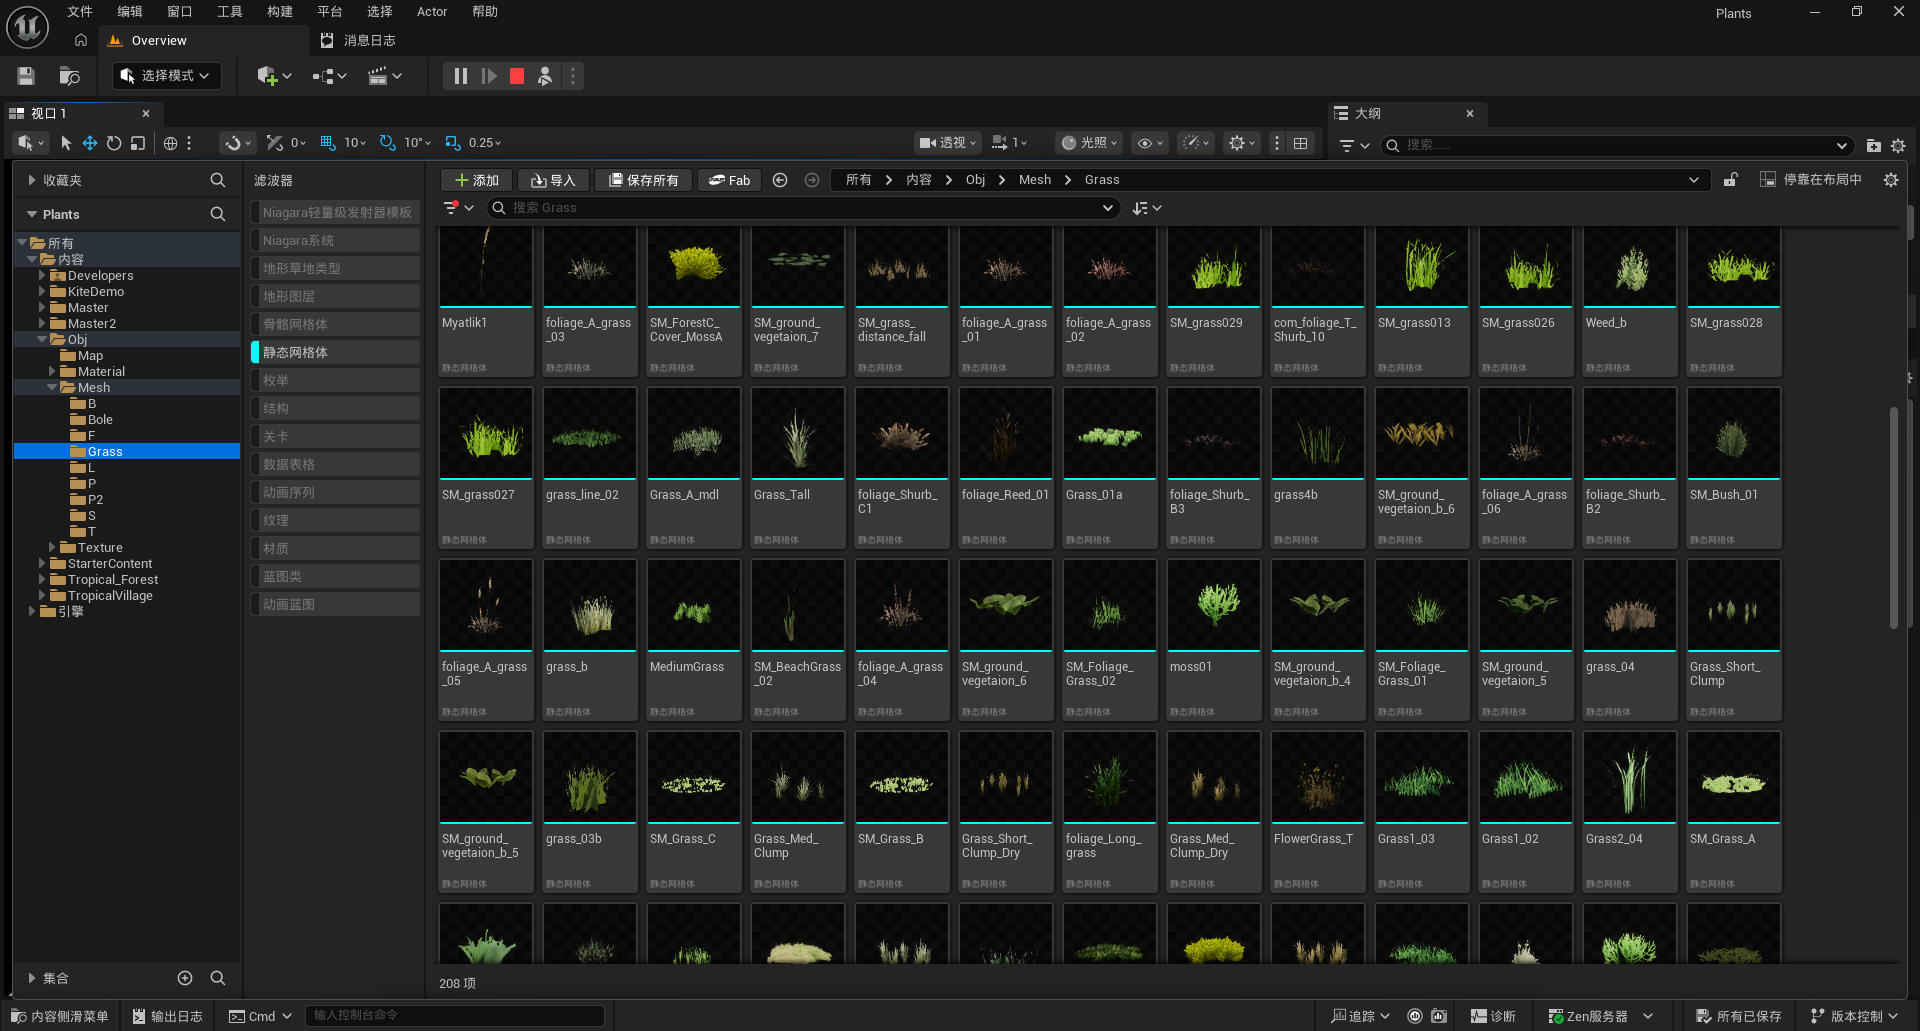Select the rotate tool in viewport

pyautogui.click(x=114, y=143)
